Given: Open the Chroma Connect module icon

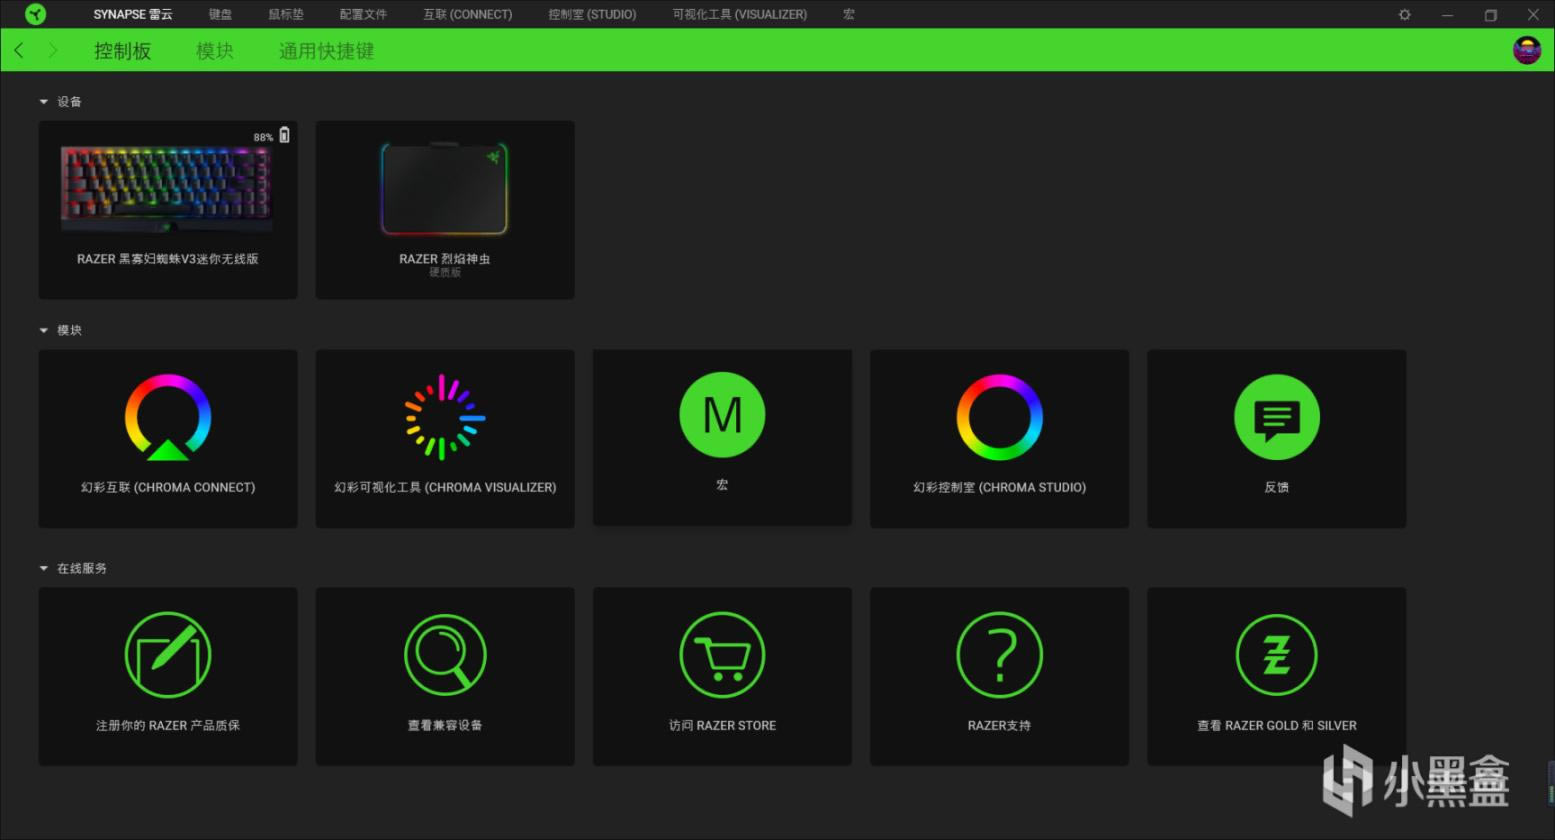Looking at the screenshot, I should click(168, 417).
